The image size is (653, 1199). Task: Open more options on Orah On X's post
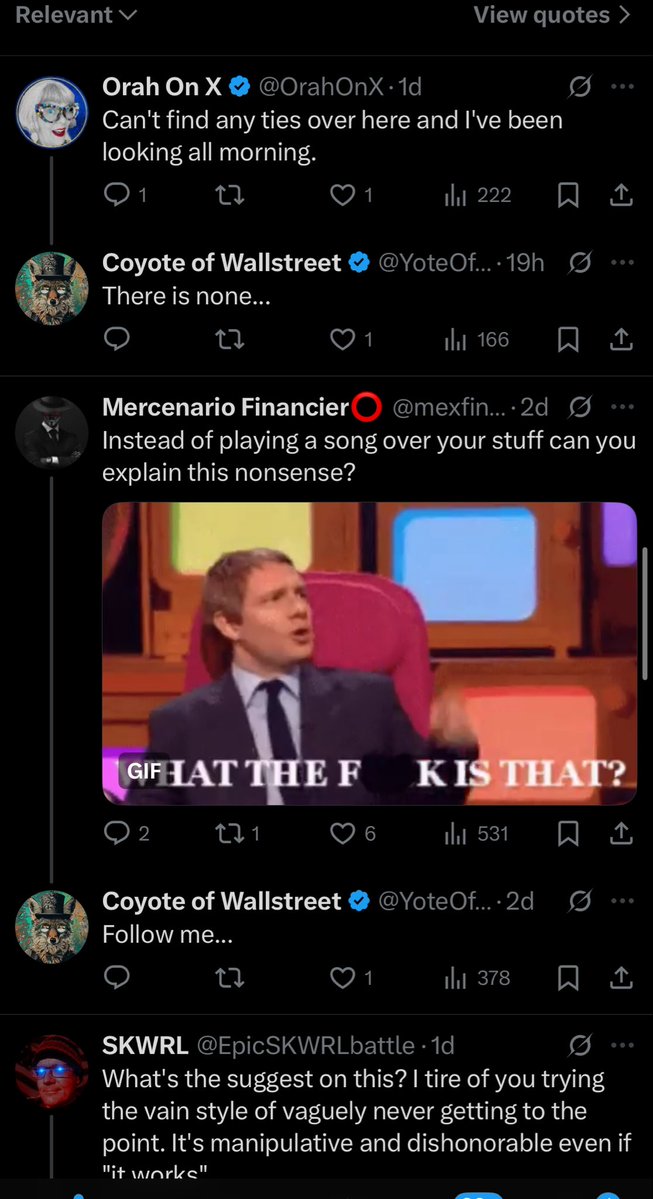tap(623, 87)
